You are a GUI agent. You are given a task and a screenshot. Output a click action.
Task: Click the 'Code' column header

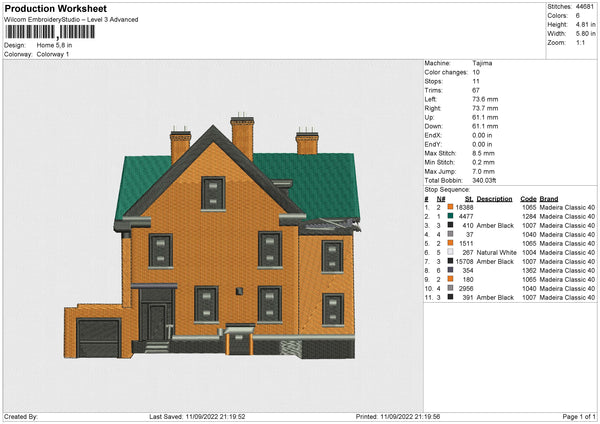528,199
